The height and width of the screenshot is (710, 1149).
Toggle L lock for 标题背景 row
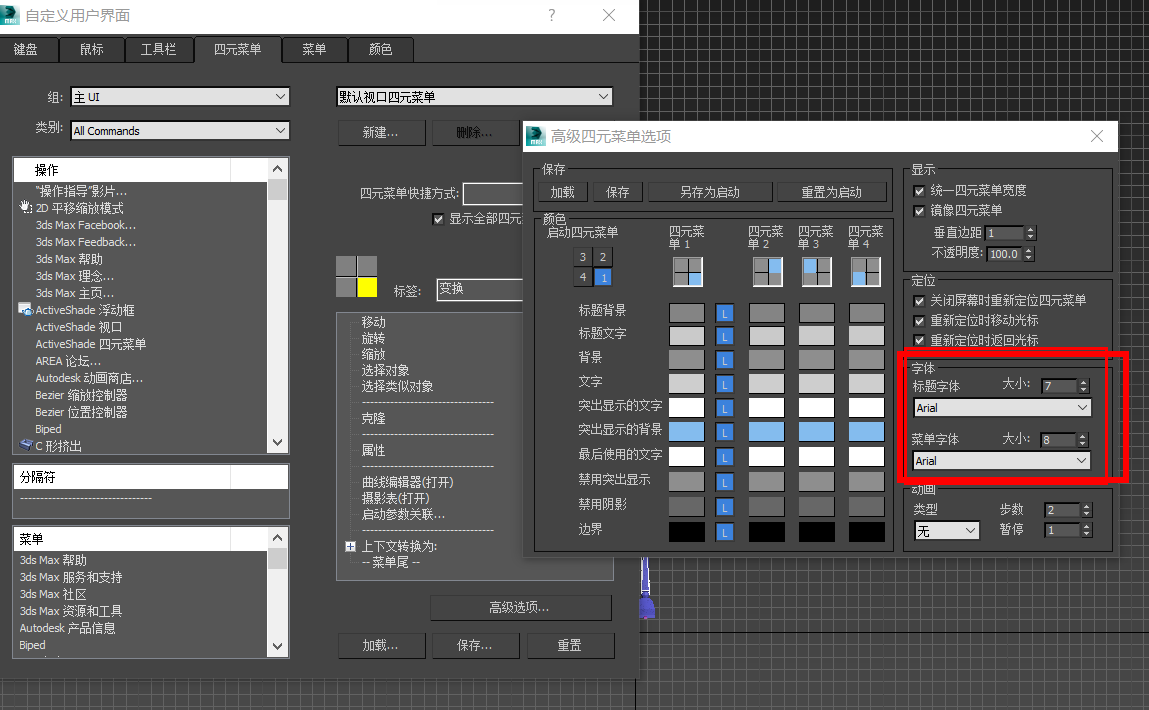click(725, 314)
